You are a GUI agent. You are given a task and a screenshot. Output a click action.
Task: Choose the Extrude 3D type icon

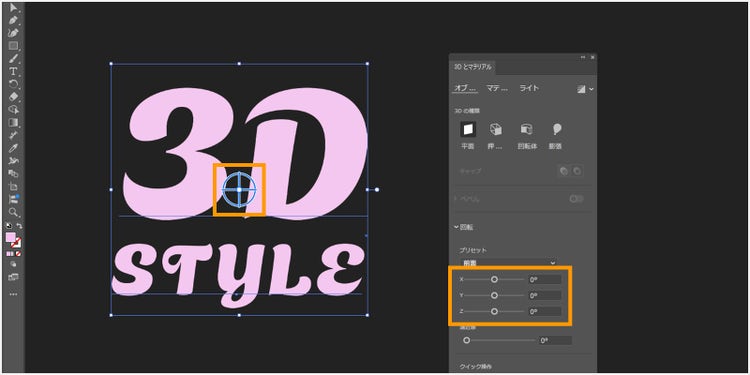tap(496, 129)
